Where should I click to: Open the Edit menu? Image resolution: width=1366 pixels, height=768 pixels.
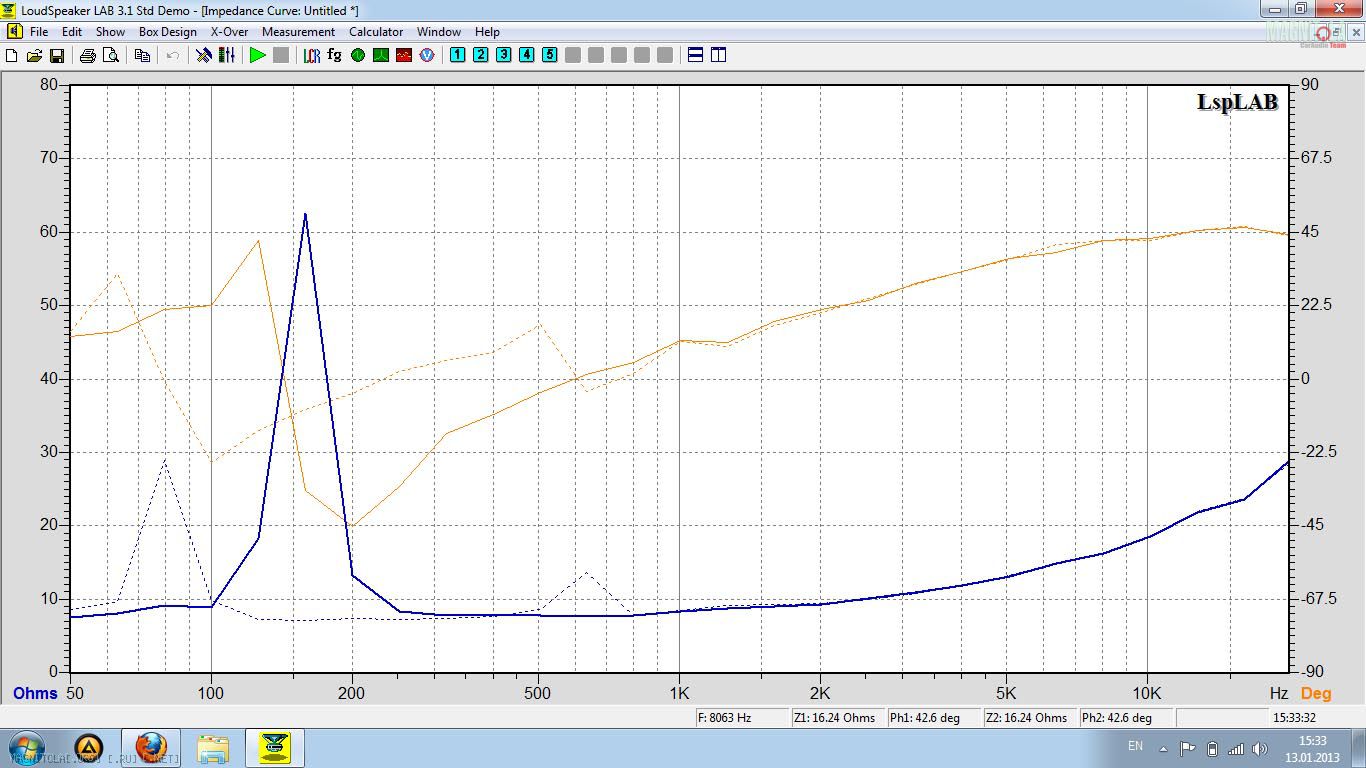pyautogui.click(x=72, y=32)
